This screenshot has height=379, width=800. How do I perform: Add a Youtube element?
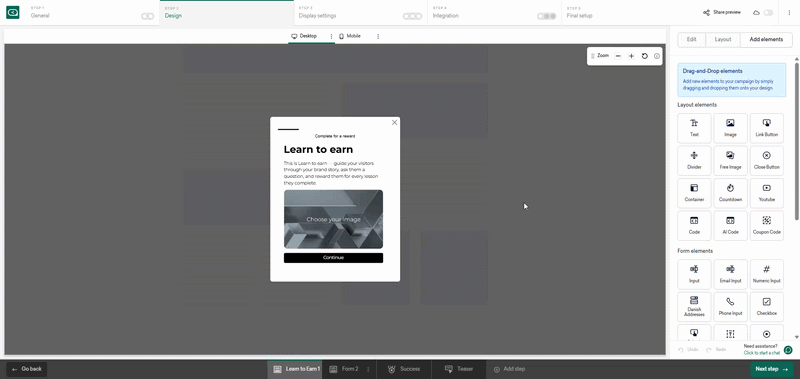pyautogui.click(x=766, y=193)
